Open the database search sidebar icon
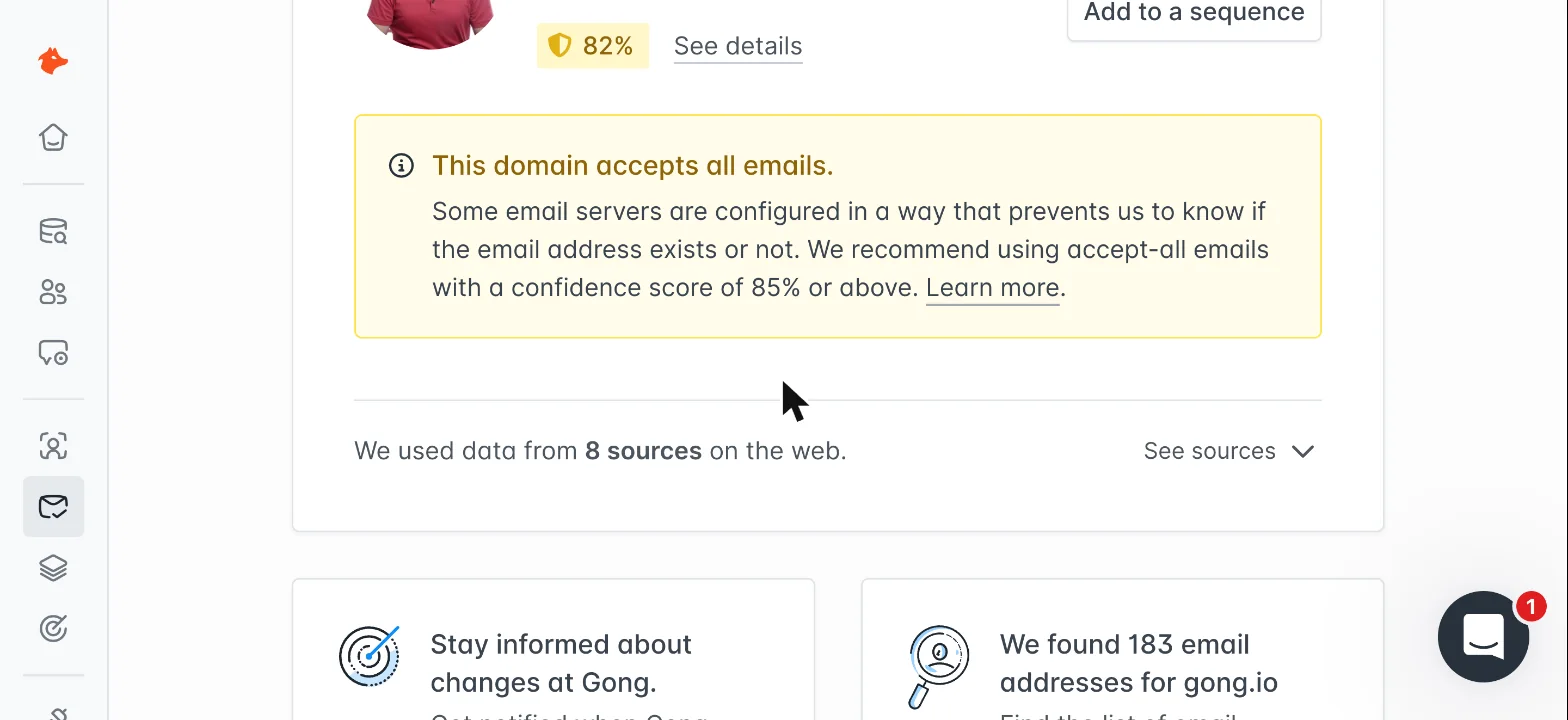Image resolution: width=1568 pixels, height=720 pixels. (x=53, y=231)
